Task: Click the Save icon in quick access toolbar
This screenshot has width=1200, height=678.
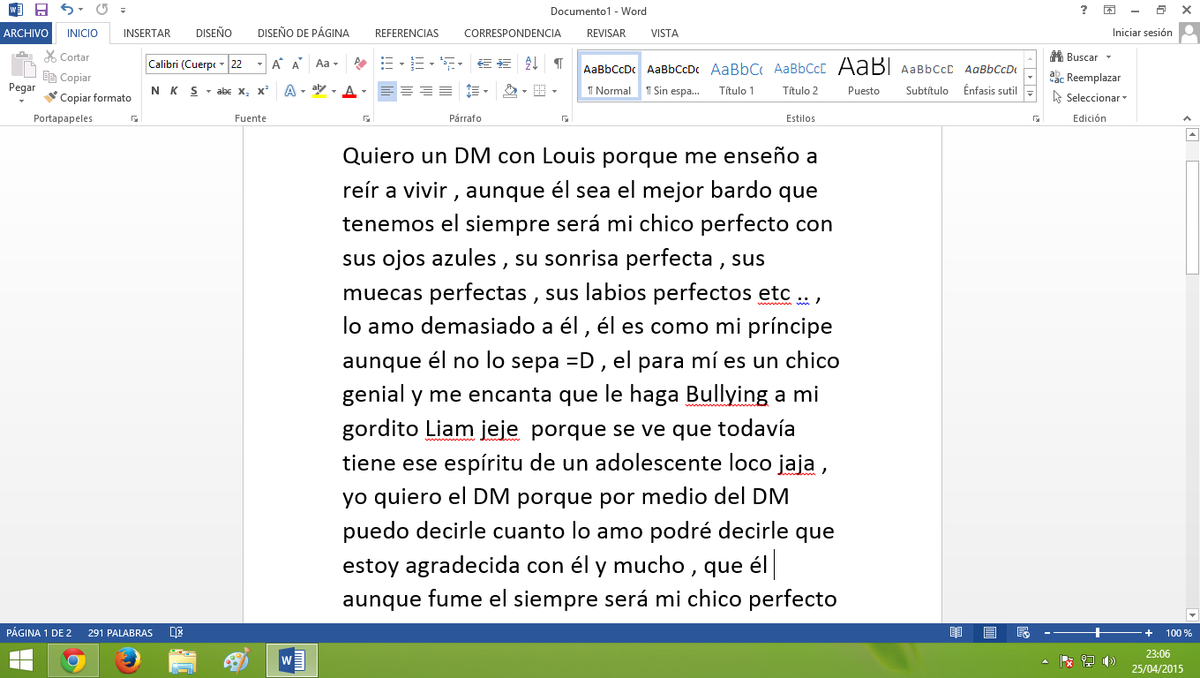Action: [41, 10]
